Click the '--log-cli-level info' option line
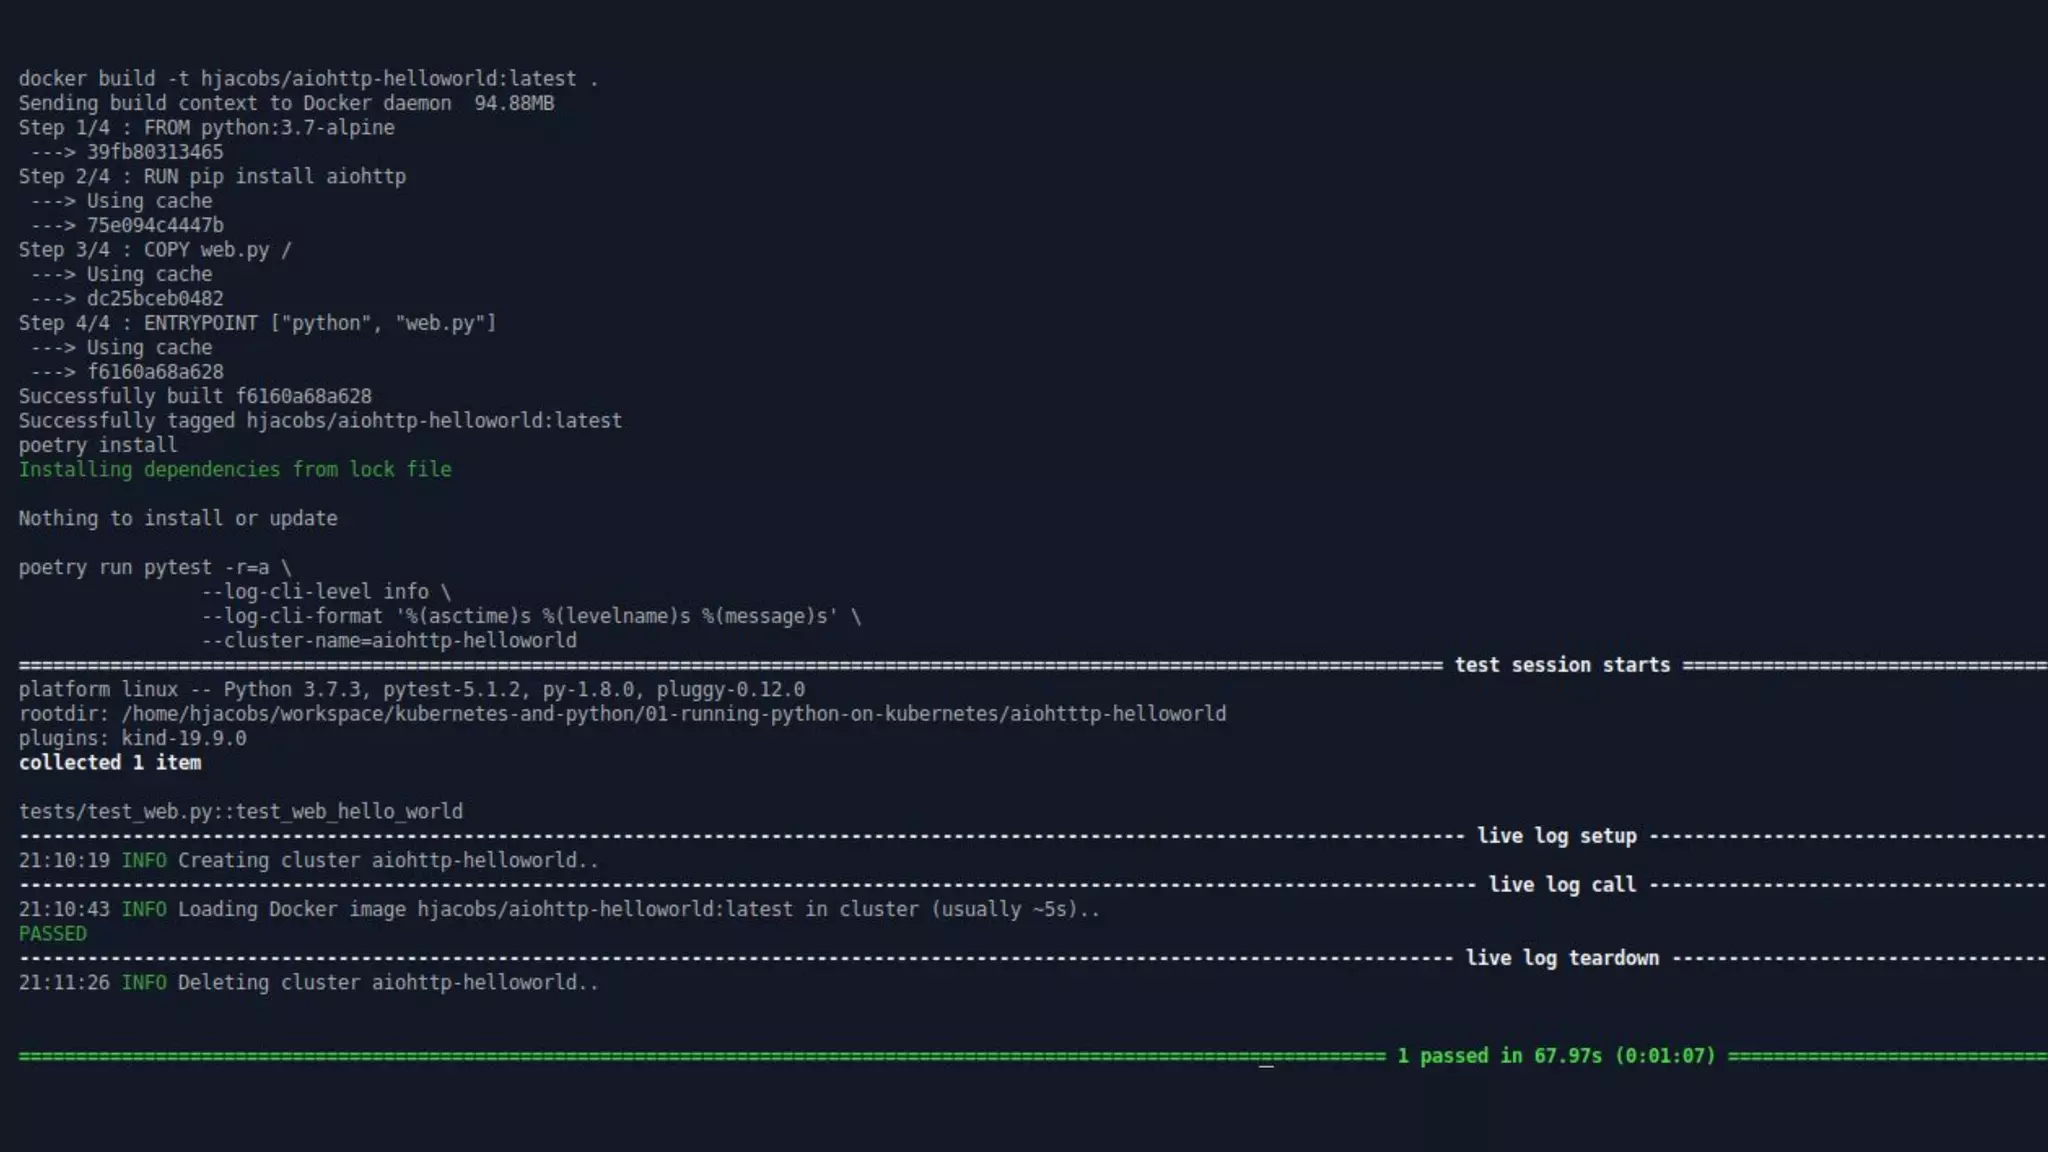The width and height of the screenshot is (2048, 1152). (326, 592)
